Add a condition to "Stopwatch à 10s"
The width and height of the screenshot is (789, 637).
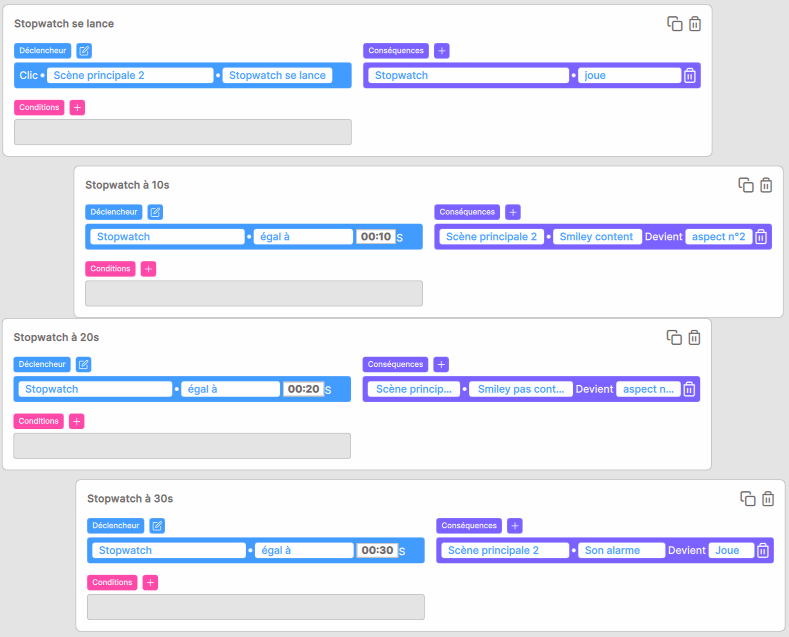click(x=148, y=269)
